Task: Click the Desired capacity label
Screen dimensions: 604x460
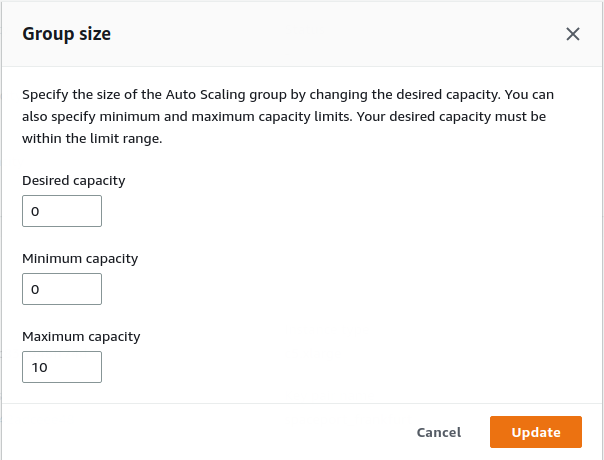Action: (x=74, y=180)
